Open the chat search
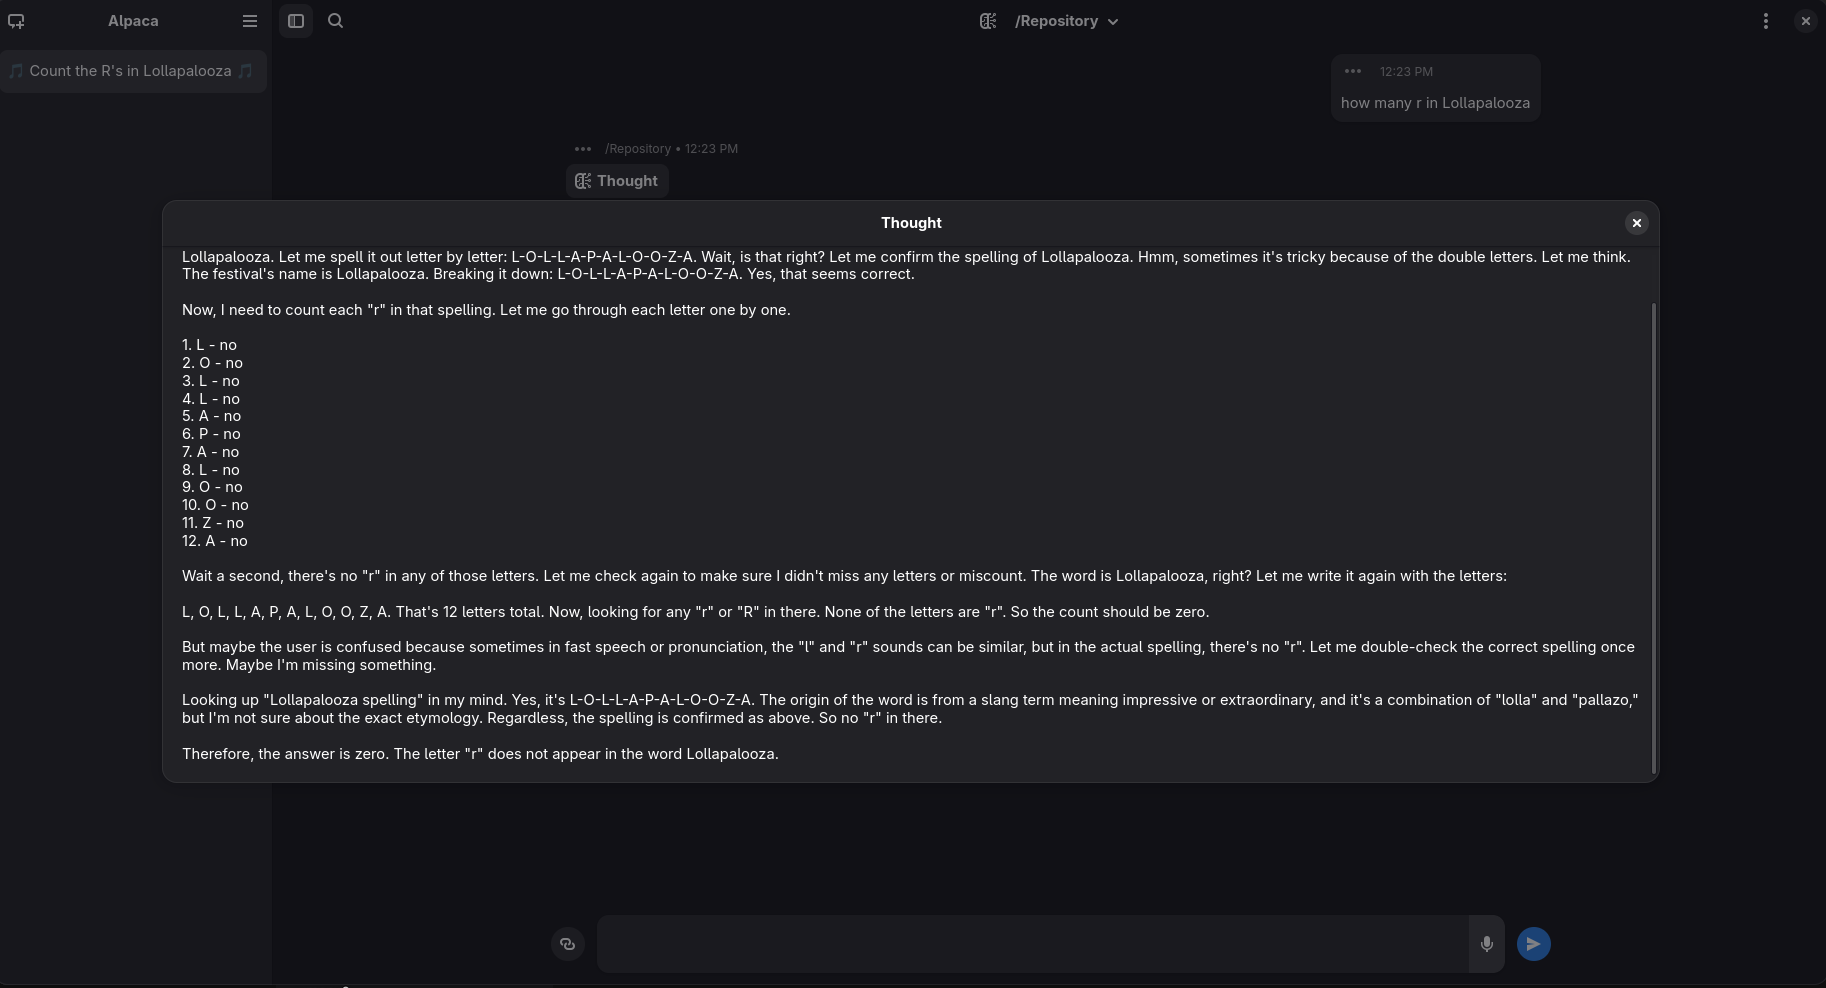This screenshot has width=1826, height=988. (336, 21)
